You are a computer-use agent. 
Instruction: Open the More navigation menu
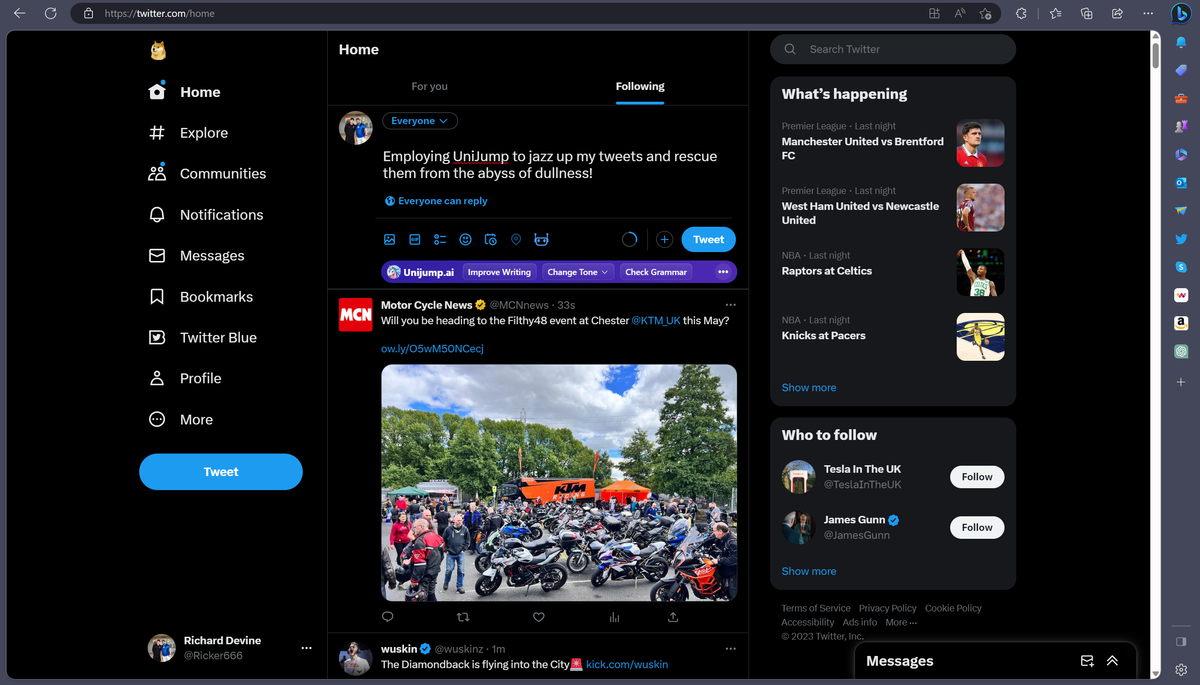tap(181, 420)
